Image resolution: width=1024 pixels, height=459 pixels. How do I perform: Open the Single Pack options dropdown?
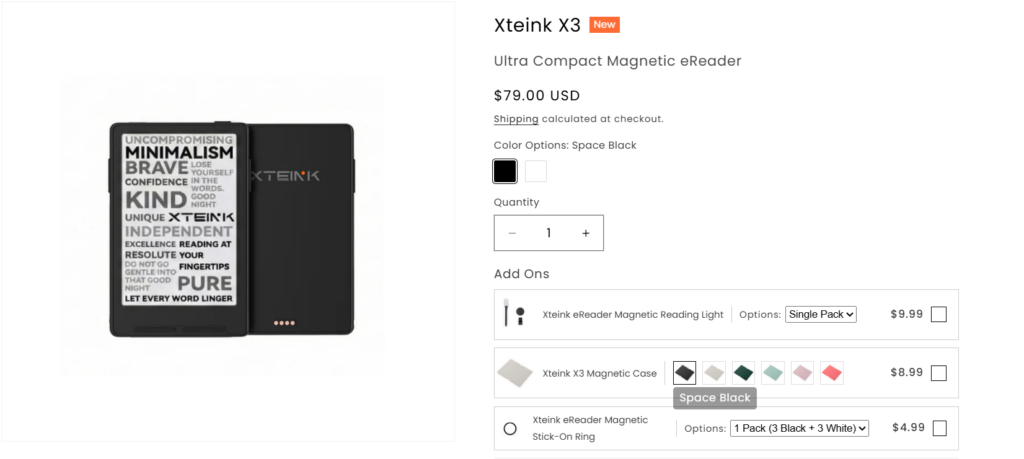pyautogui.click(x=821, y=314)
